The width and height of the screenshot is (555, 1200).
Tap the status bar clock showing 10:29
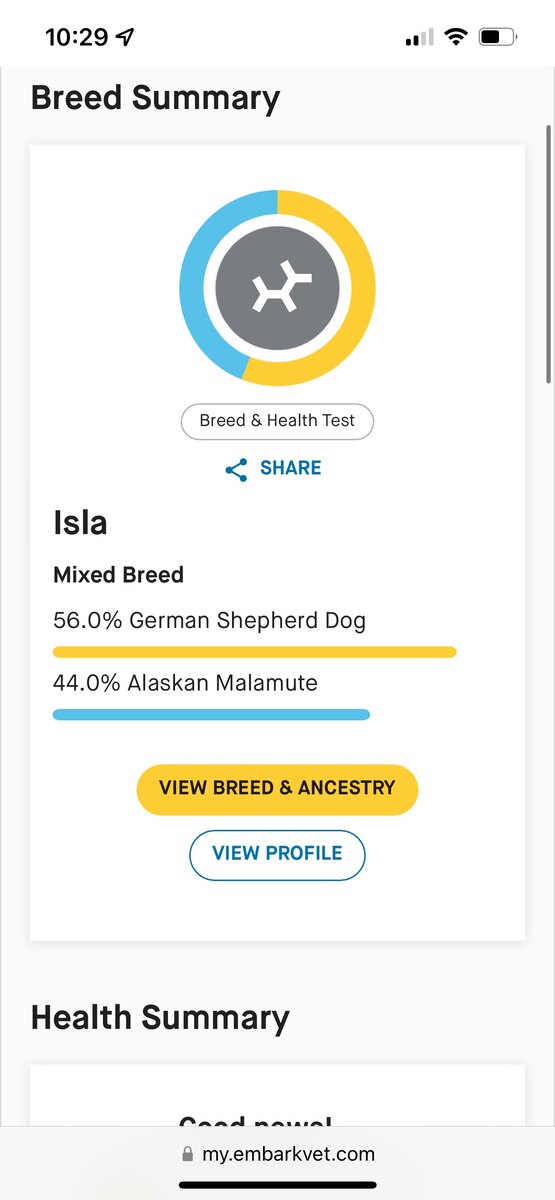point(76,38)
